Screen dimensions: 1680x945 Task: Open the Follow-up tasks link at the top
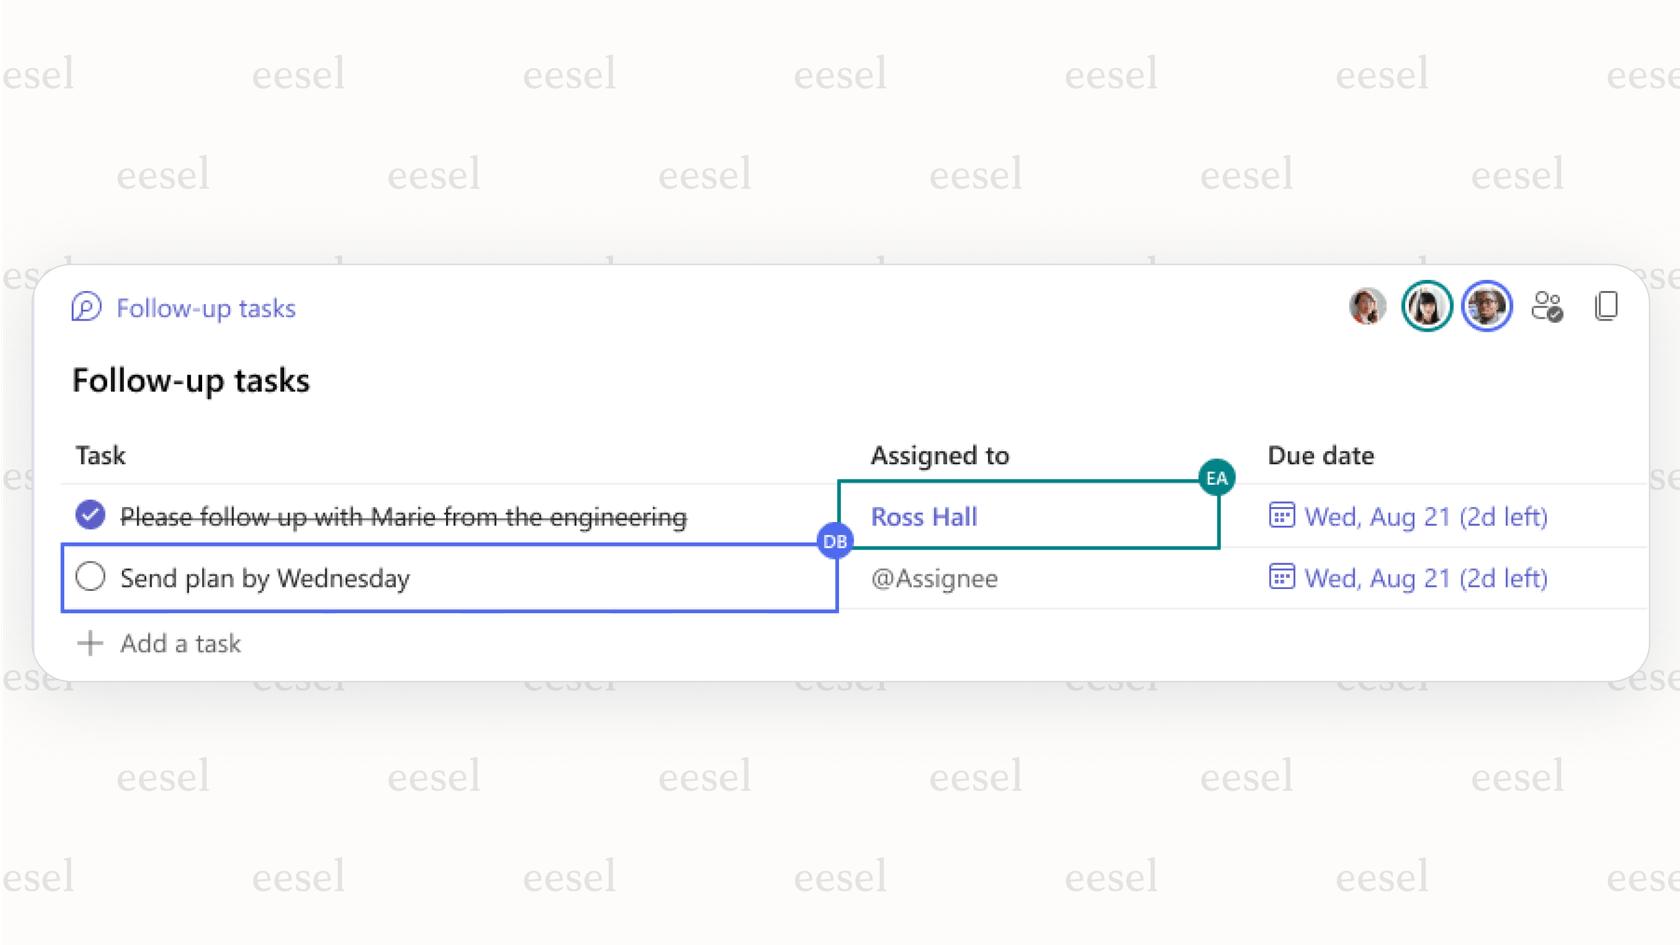[x=206, y=308]
